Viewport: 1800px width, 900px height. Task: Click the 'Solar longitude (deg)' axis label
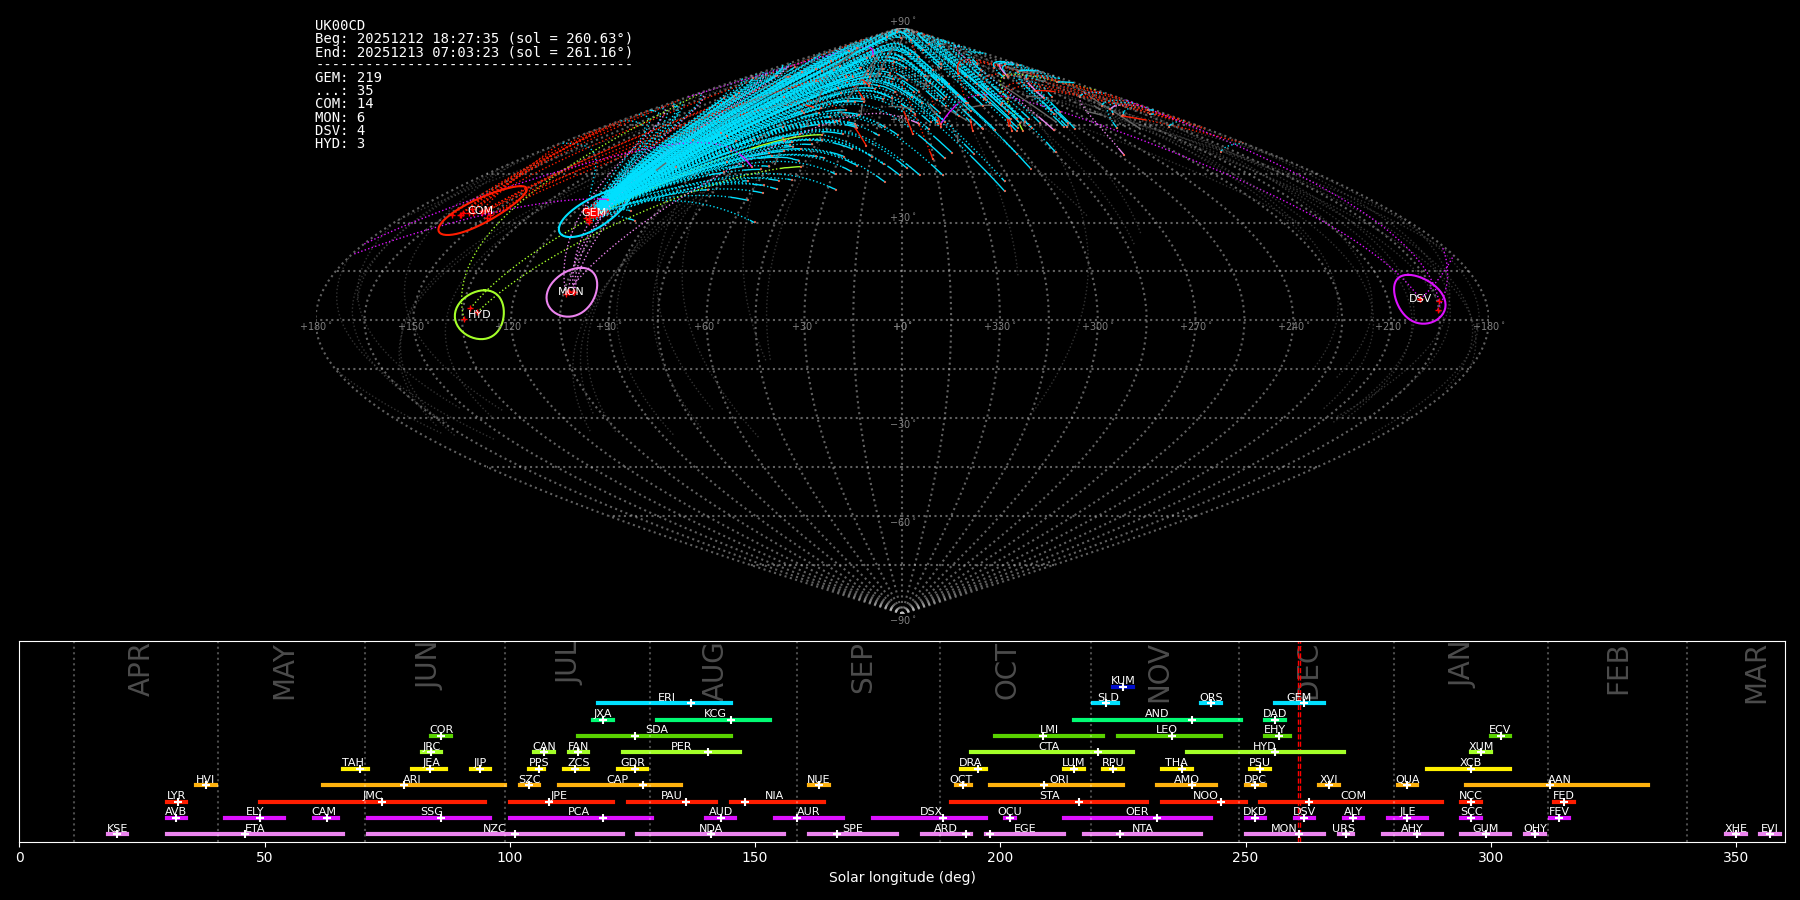[x=902, y=877]
